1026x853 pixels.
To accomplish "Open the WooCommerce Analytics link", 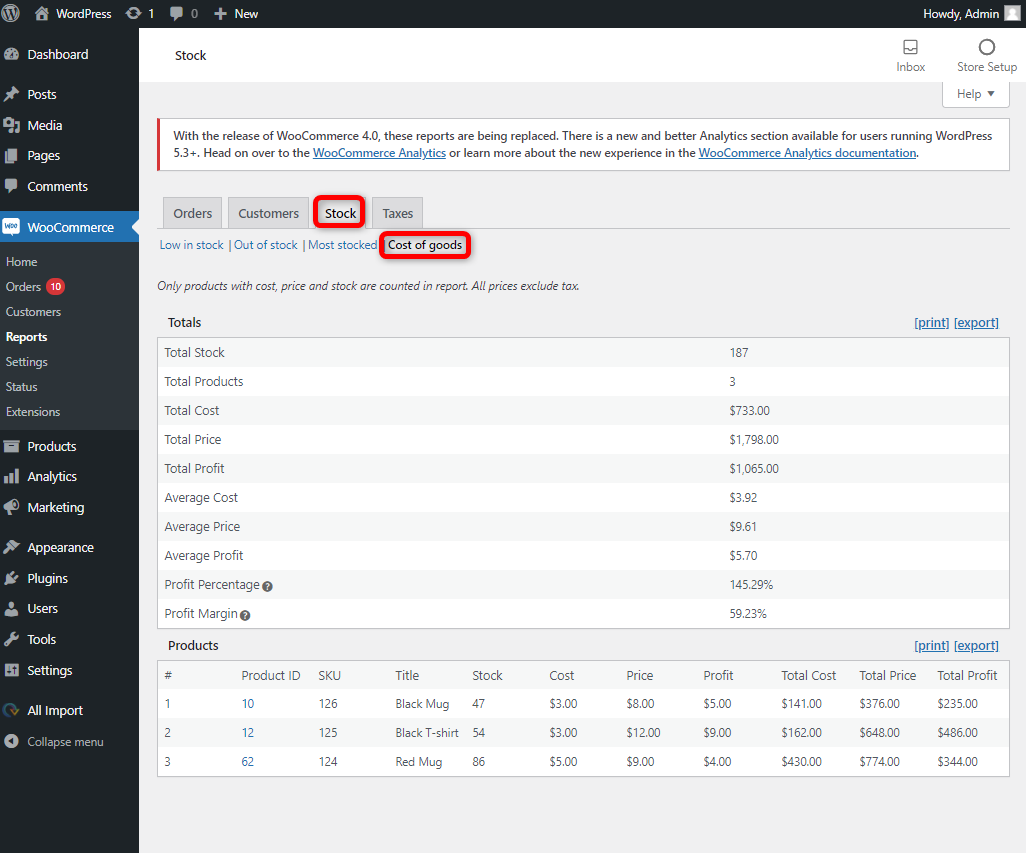I will (380, 152).
